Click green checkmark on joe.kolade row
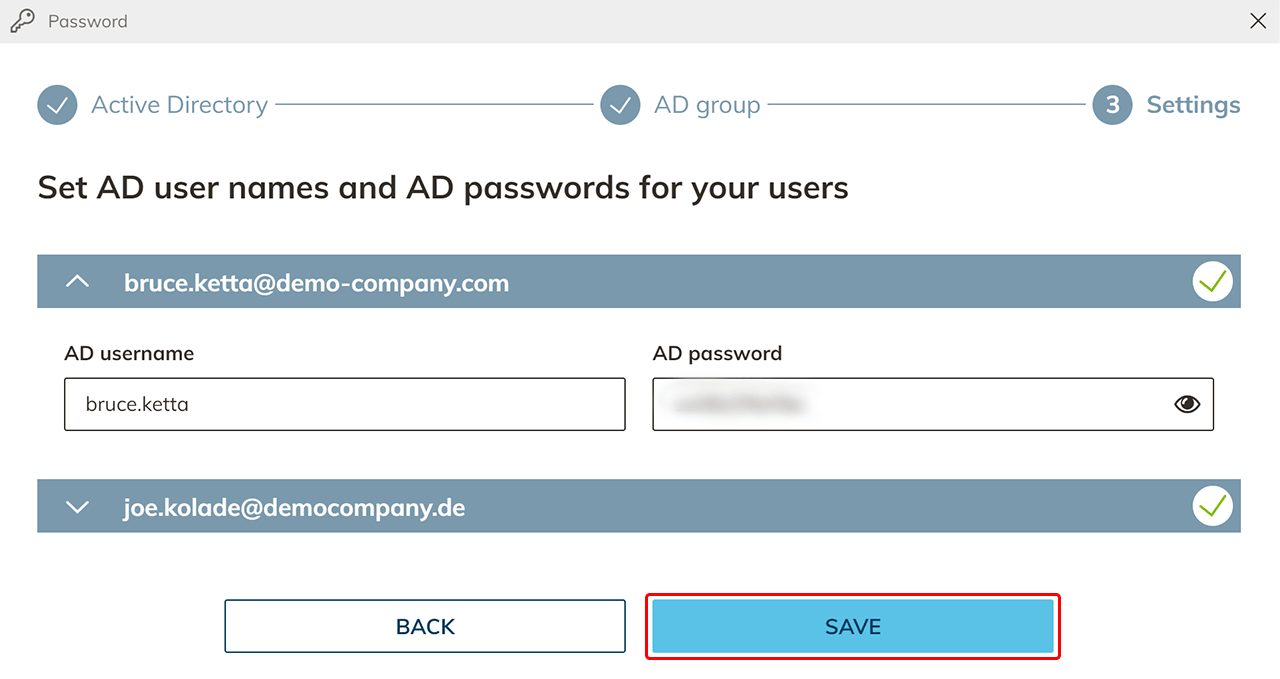This screenshot has height=679, width=1280. [1212, 507]
